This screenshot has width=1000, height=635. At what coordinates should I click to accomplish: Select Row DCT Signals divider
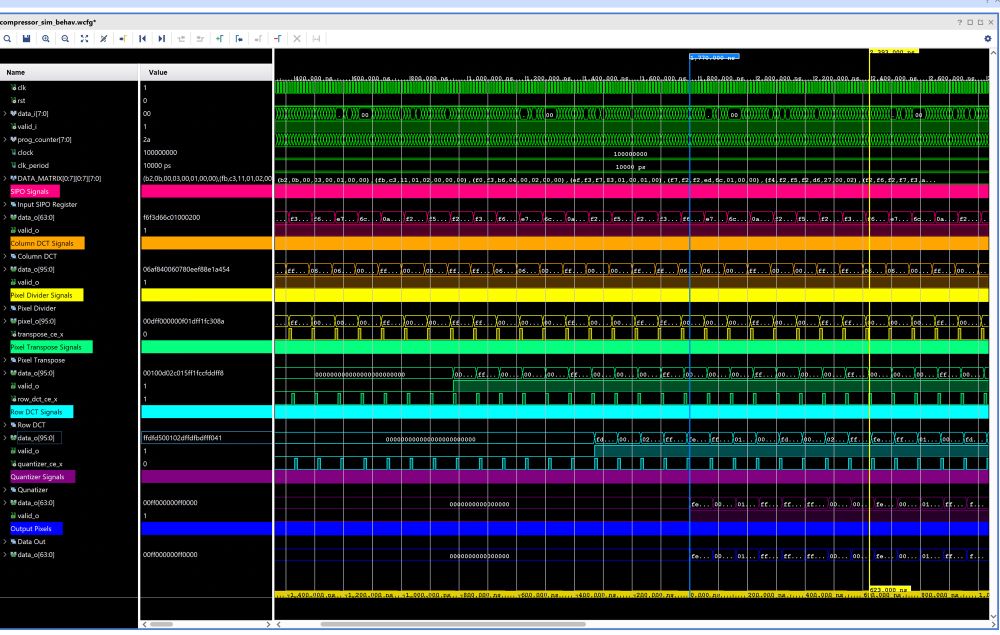(41, 412)
